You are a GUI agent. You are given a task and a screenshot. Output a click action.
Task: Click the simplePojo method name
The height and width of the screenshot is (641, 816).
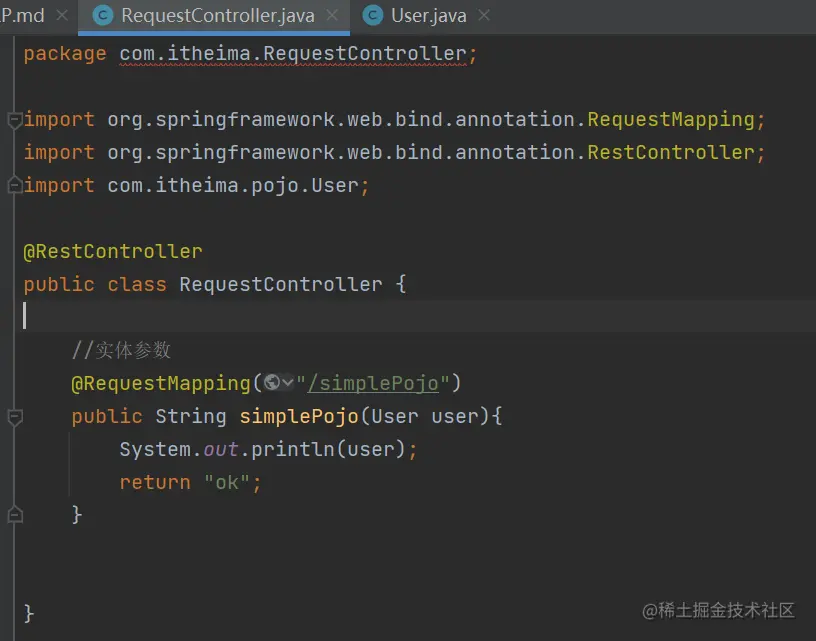299,417
